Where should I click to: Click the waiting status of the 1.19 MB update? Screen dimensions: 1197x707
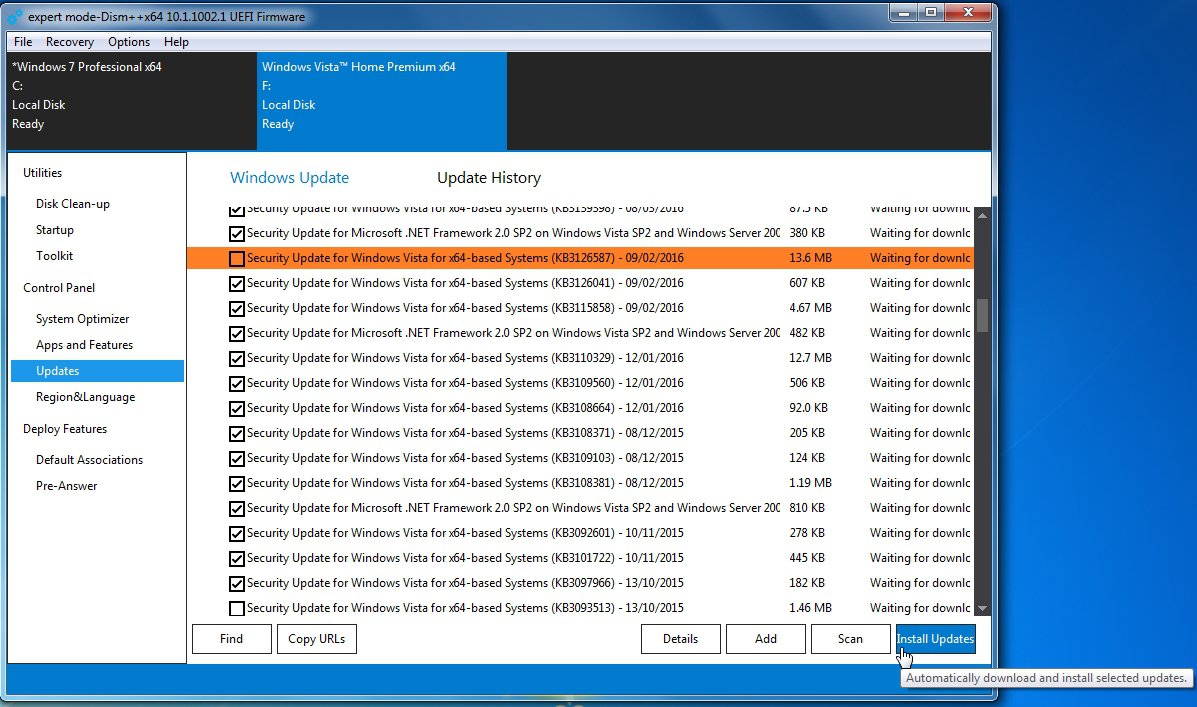(920, 483)
